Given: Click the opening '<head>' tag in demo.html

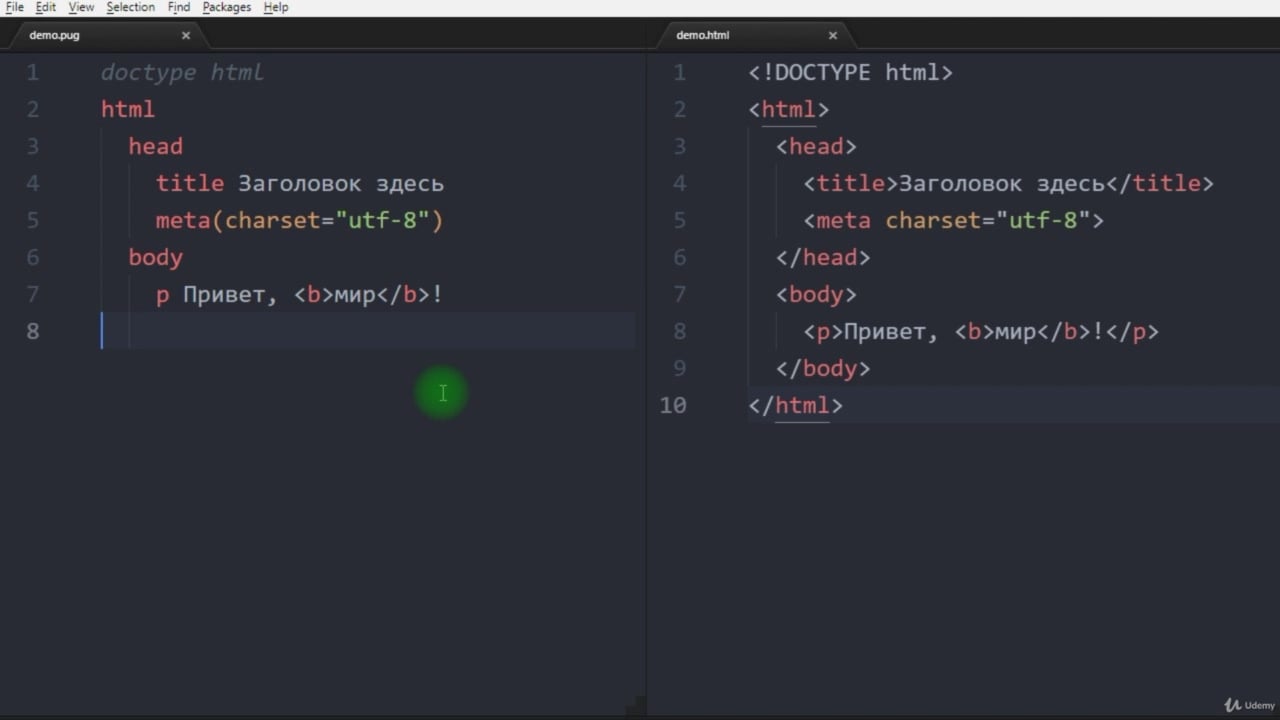Looking at the screenshot, I should [816, 147].
